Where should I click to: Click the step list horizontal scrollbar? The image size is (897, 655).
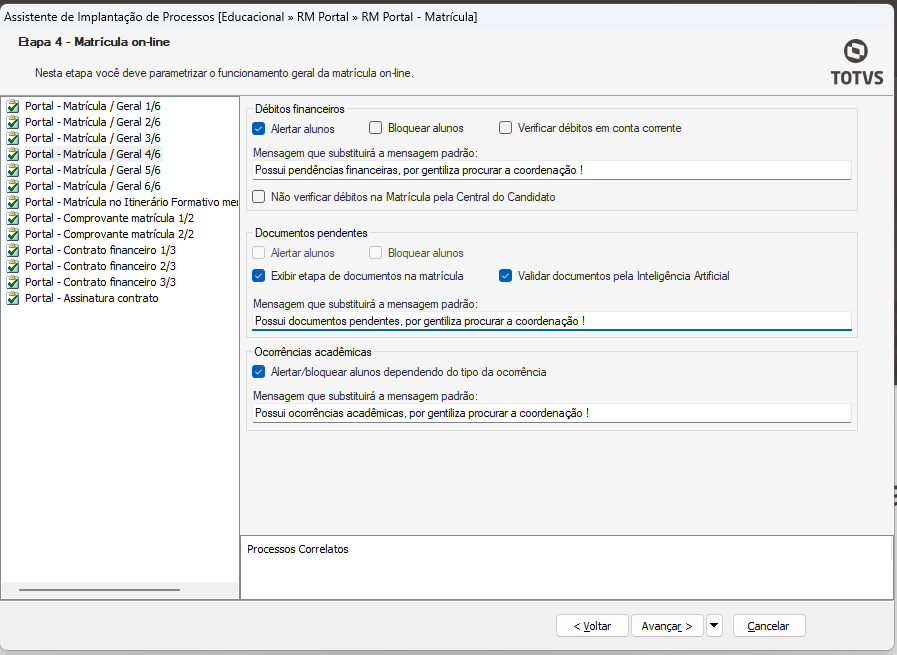point(99,590)
